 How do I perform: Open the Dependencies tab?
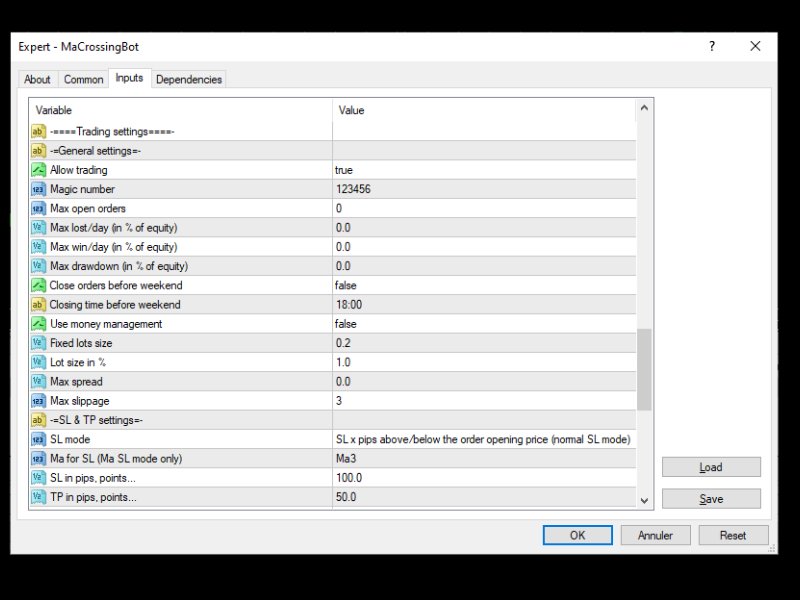(189, 80)
